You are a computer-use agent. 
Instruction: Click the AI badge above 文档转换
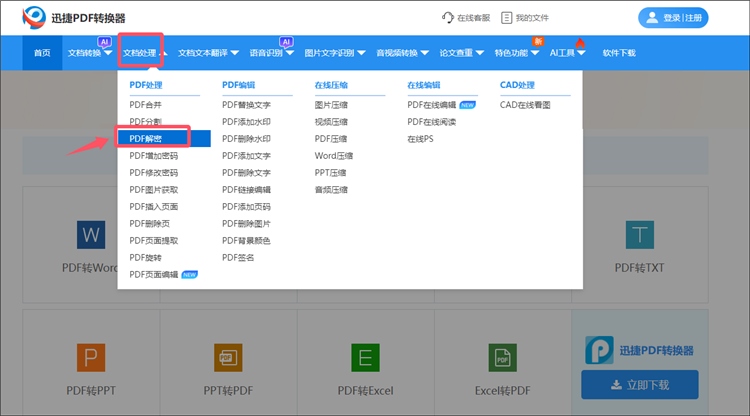click(104, 42)
